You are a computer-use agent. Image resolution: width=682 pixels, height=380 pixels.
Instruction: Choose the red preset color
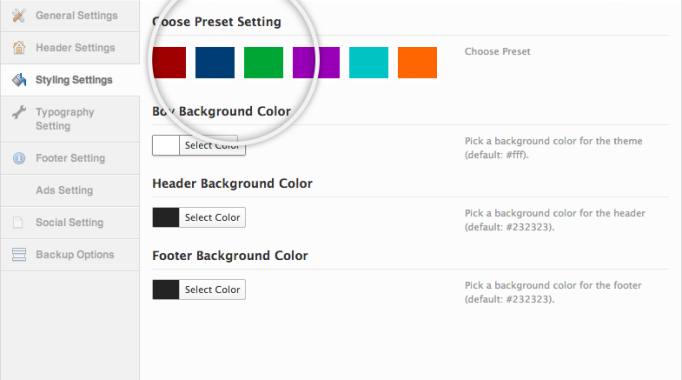(x=169, y=63)
